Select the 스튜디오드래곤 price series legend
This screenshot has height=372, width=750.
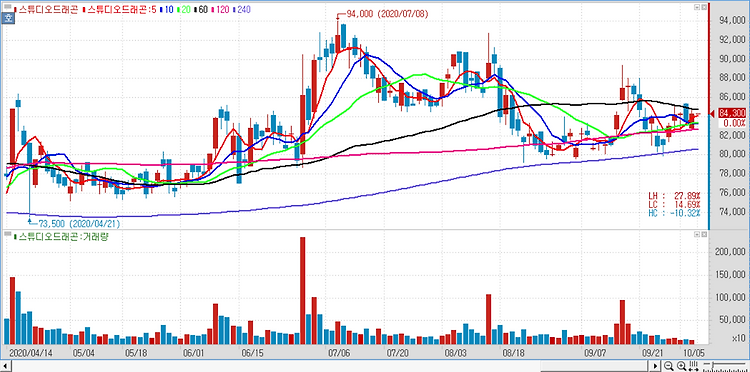click(x=46, y=10)
